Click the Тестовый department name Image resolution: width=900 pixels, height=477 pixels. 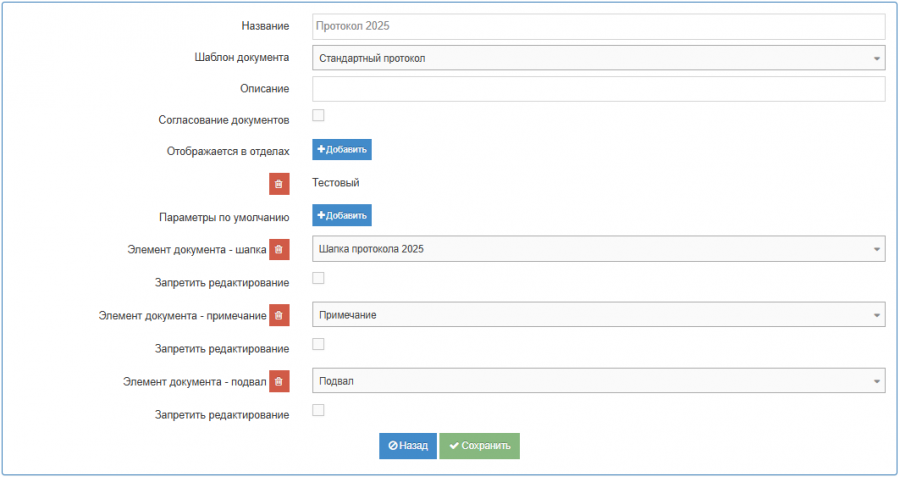335,183
